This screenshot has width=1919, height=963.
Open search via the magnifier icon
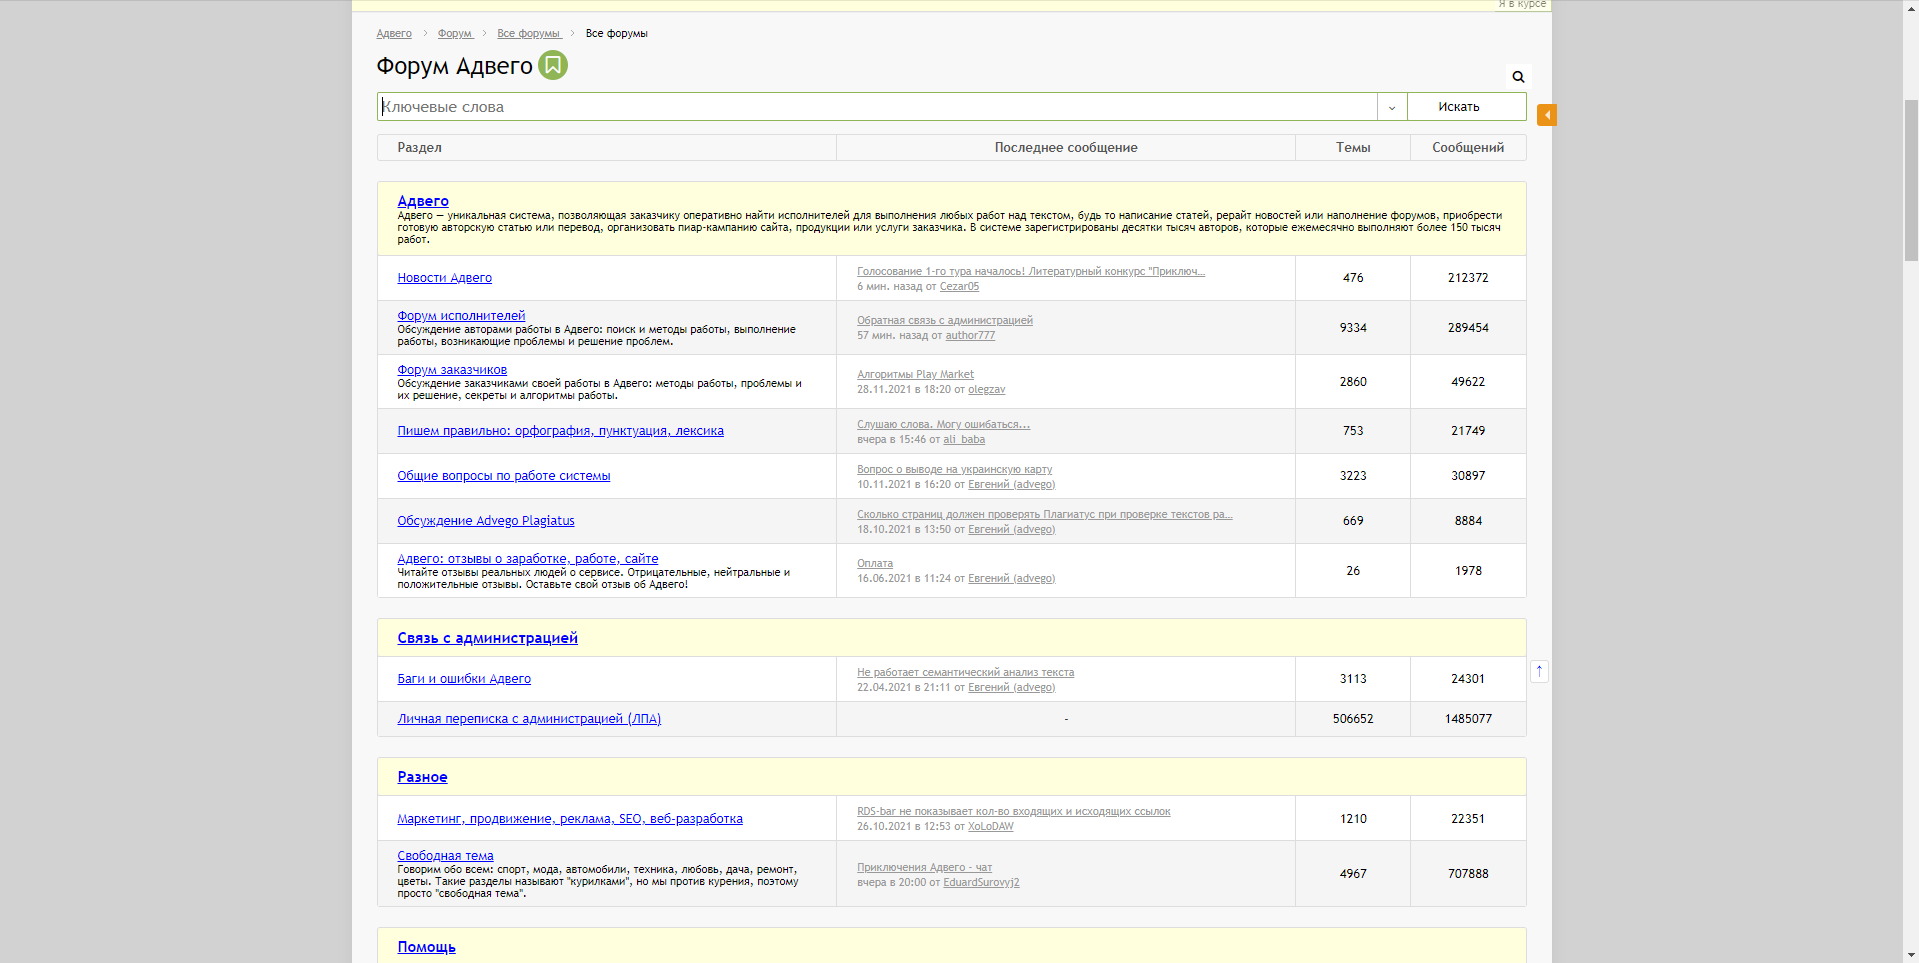tap(1518, 77)
